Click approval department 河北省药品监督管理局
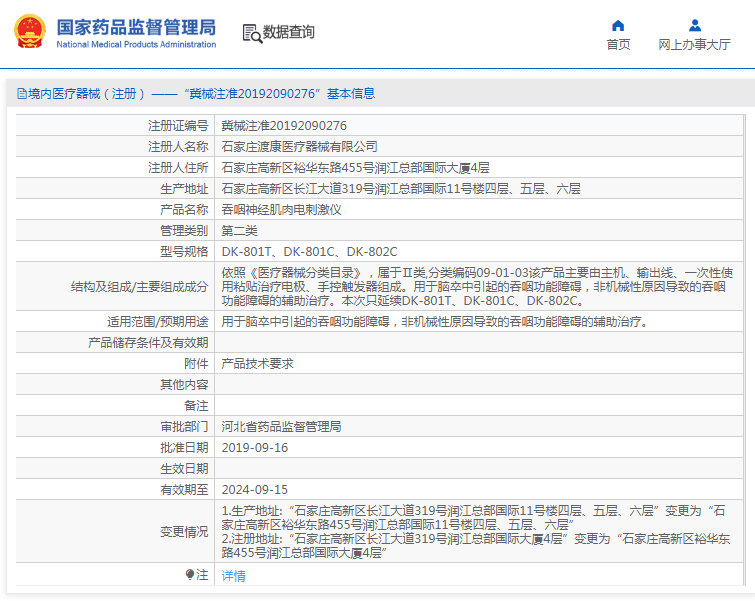 [x=281, y=426]
